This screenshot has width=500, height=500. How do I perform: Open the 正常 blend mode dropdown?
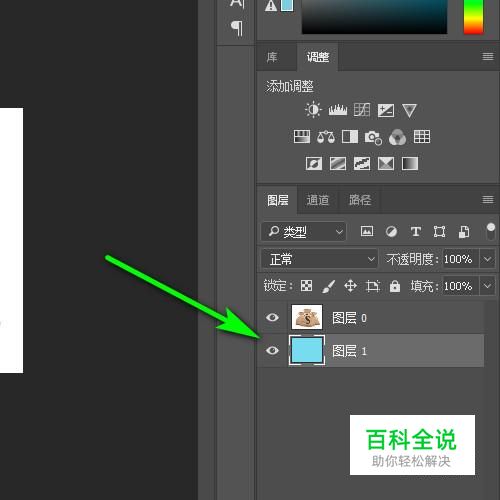click(x=319, y=259)
